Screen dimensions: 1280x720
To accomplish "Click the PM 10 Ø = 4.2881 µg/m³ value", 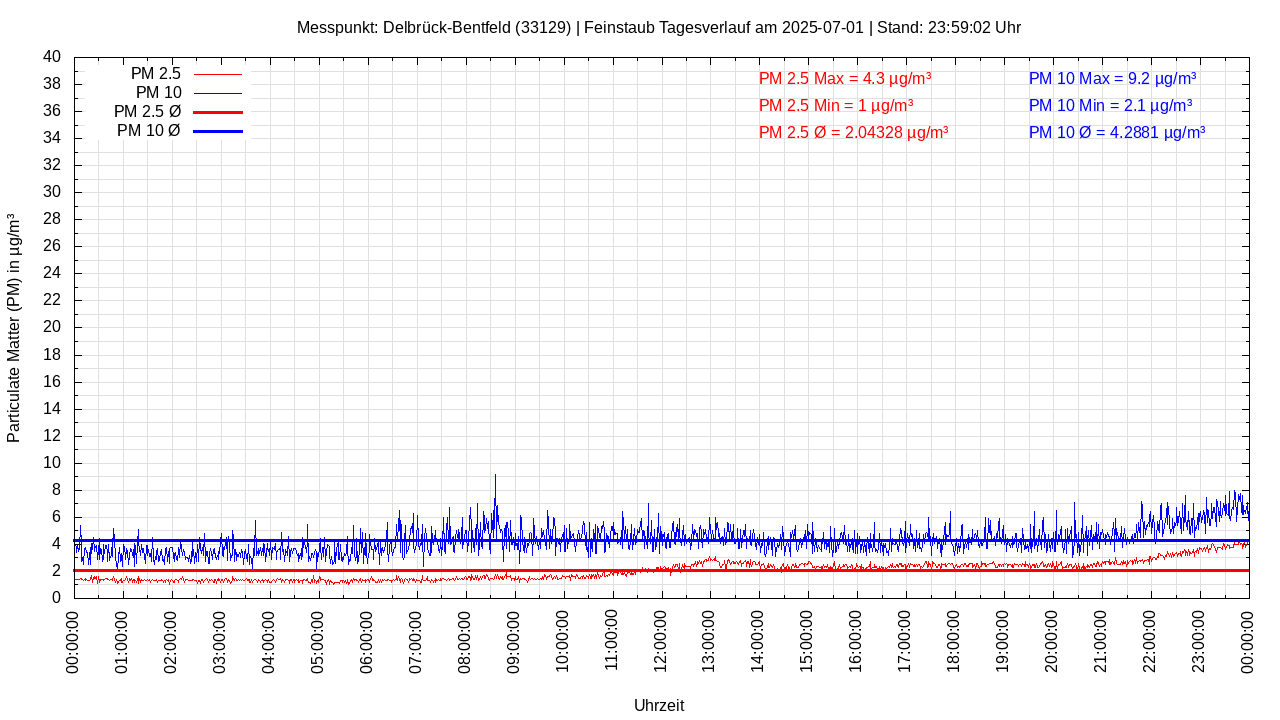I will click(1116, 132).
